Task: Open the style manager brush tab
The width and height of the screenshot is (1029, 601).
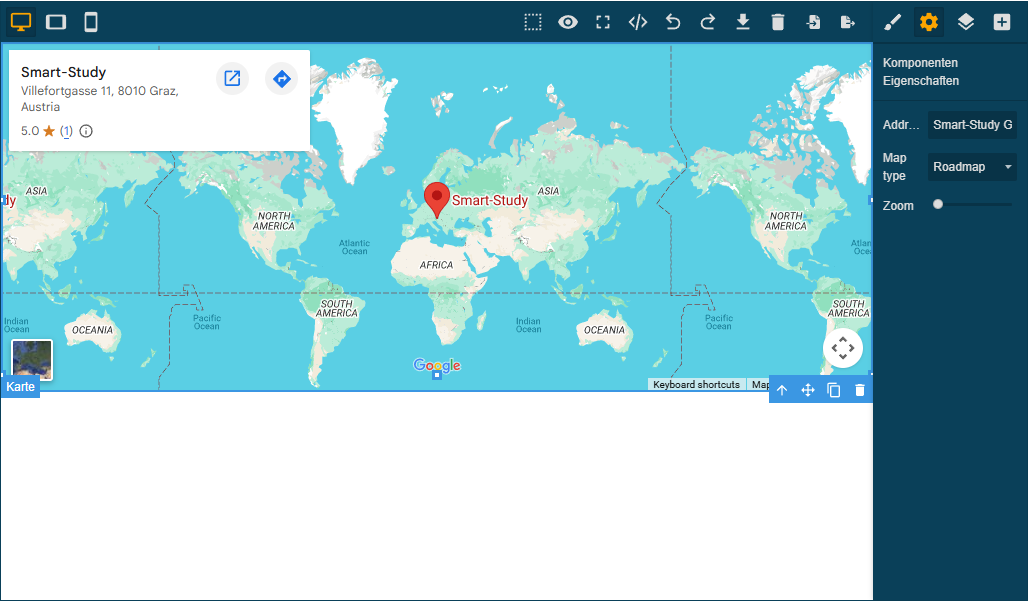Action: 892,22
